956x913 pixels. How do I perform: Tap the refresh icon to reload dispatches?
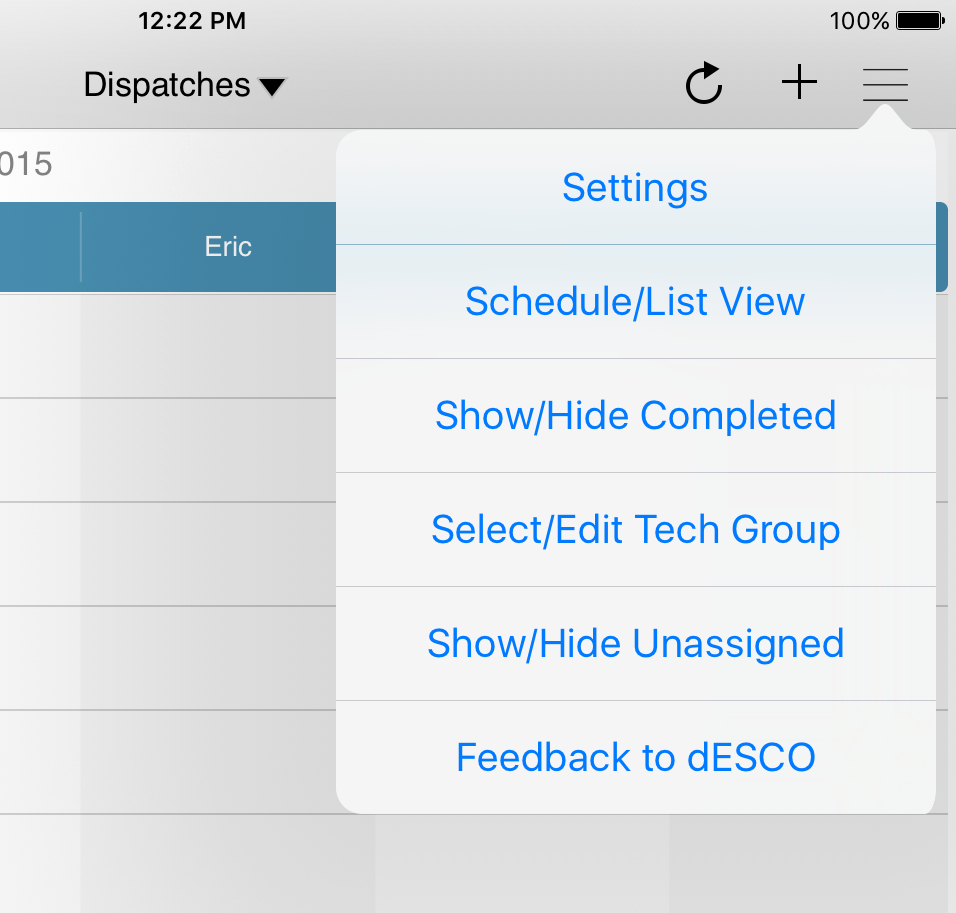tap(704, 84)
